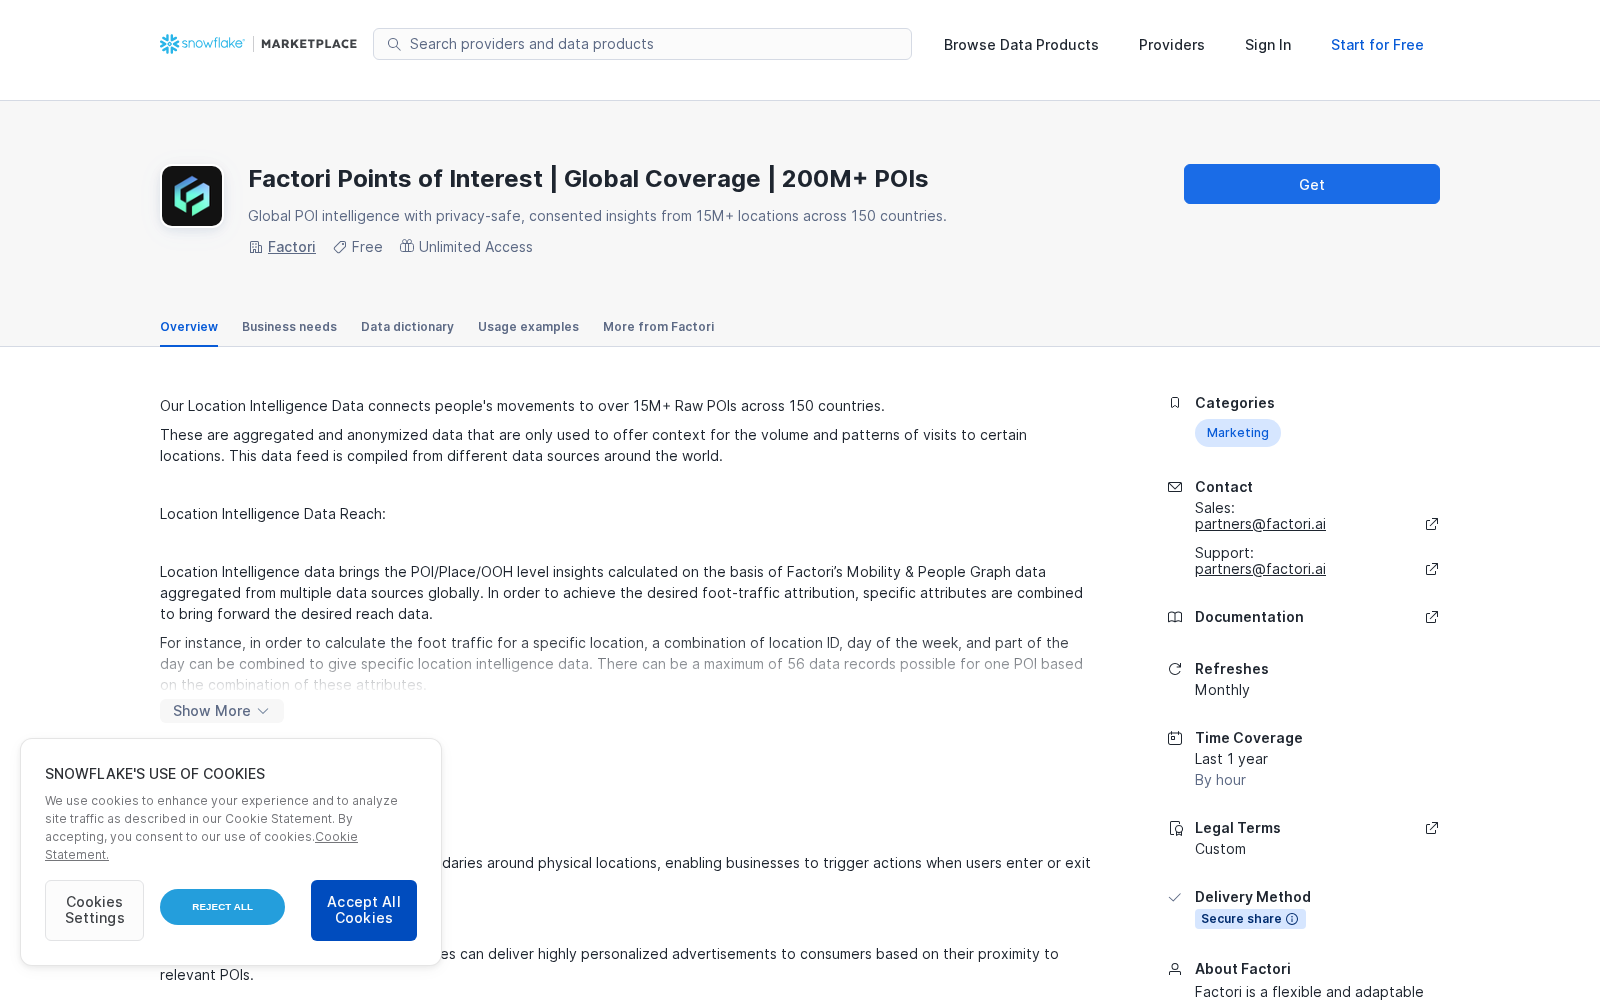Open the Providers page
Viewport: 1600px width, 1000px height.
point(1172,45)
